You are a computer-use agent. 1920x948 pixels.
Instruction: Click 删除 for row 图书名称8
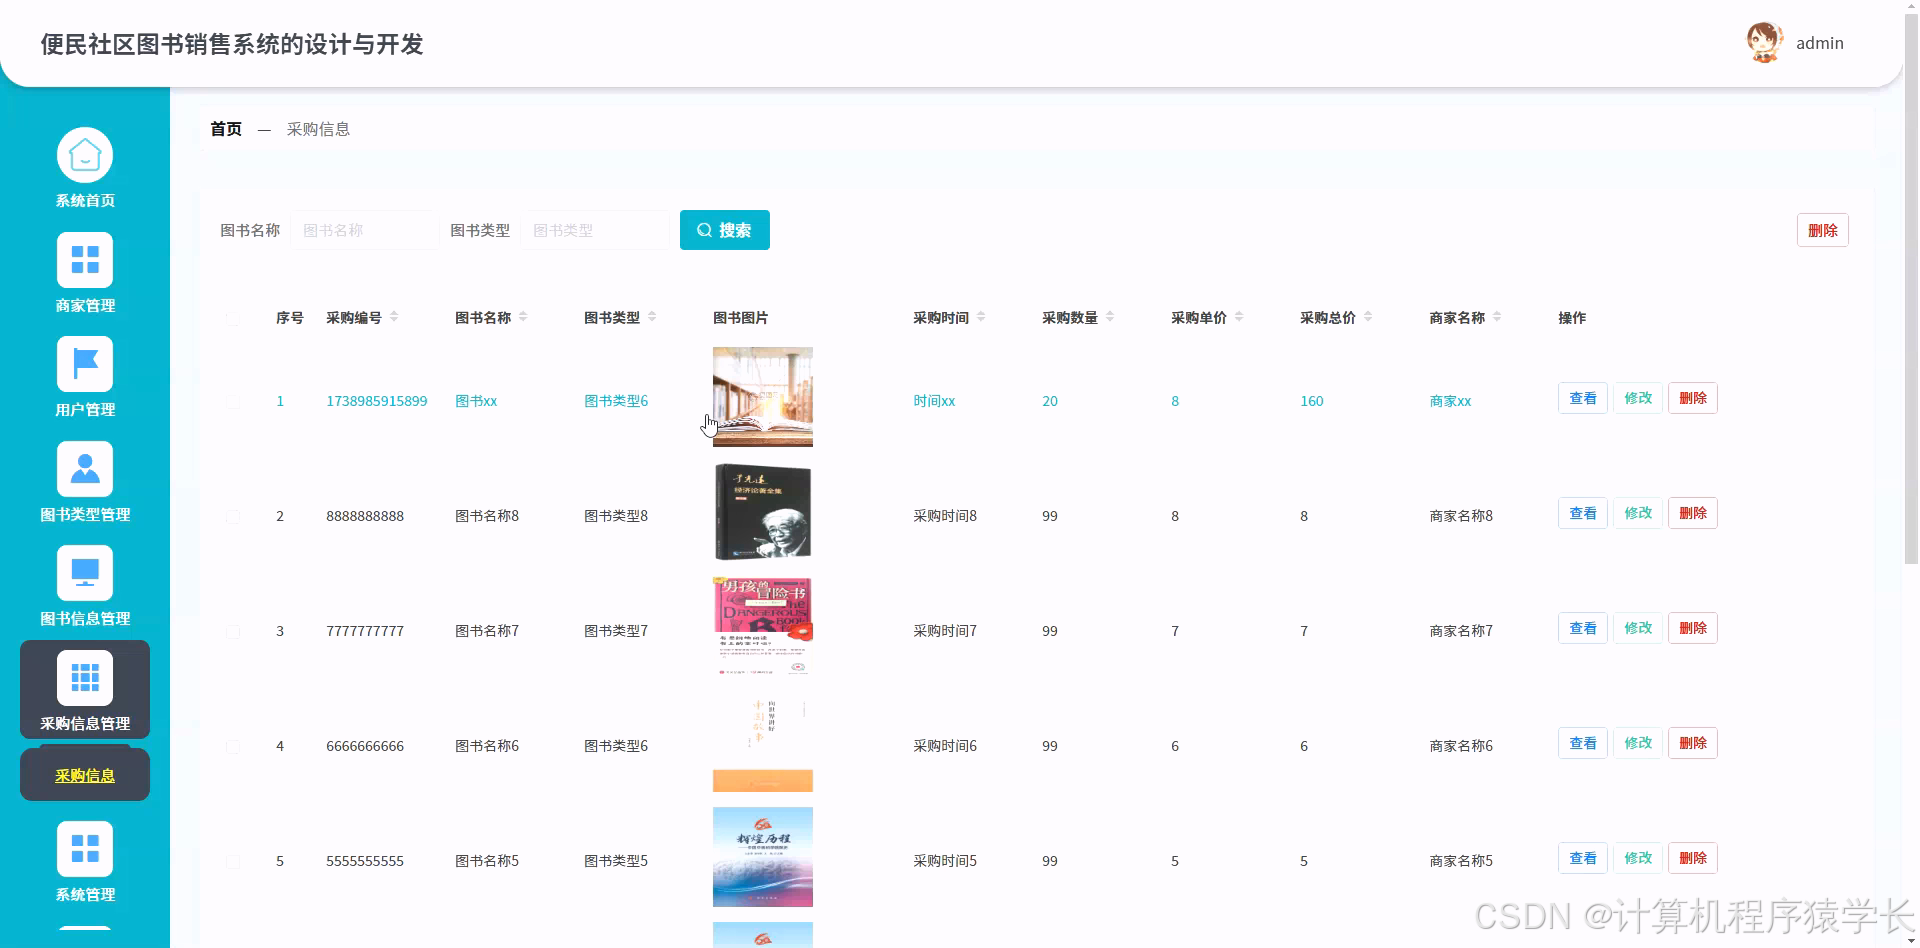click(1693, 513)
